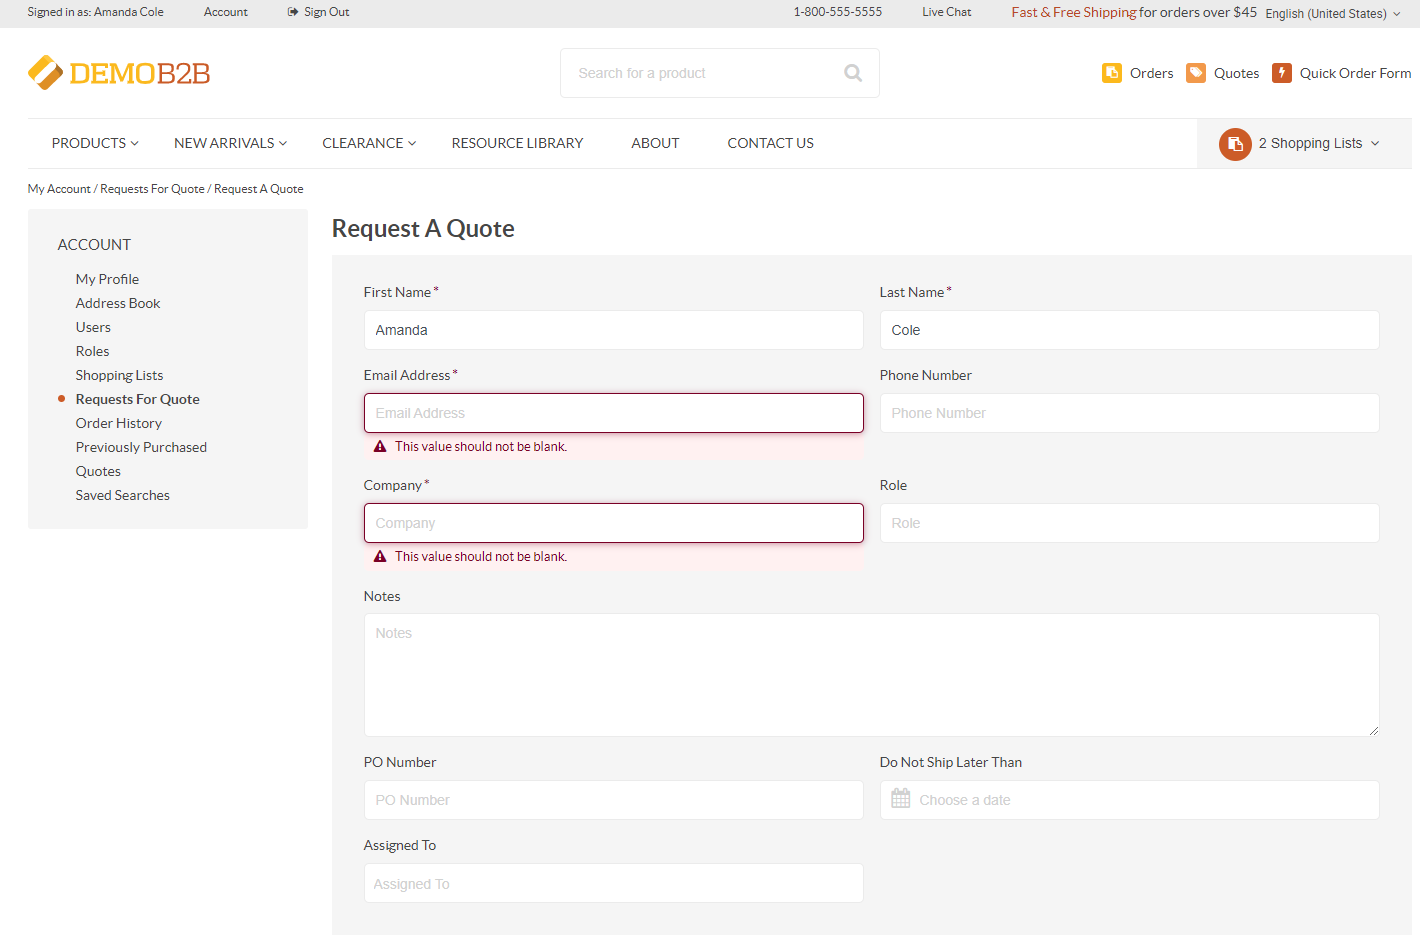This screenshot has width=1420, height=935.
Task: Click My Account breadcrumb
Action: click(59, 189)
